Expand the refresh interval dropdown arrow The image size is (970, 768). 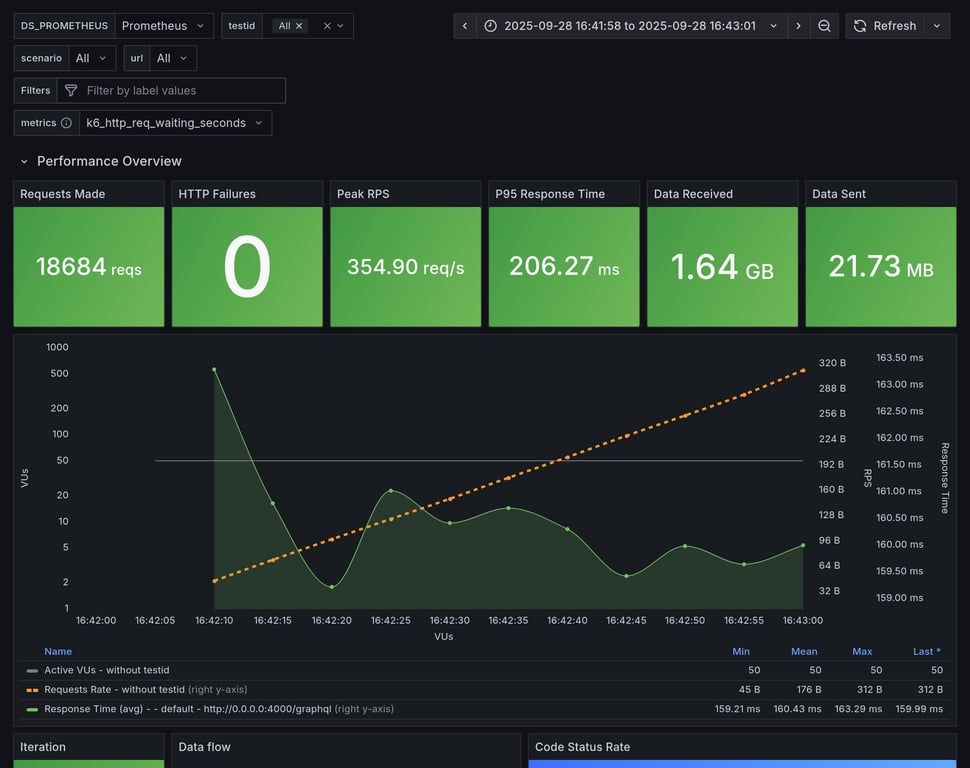[x=937, y=26]
